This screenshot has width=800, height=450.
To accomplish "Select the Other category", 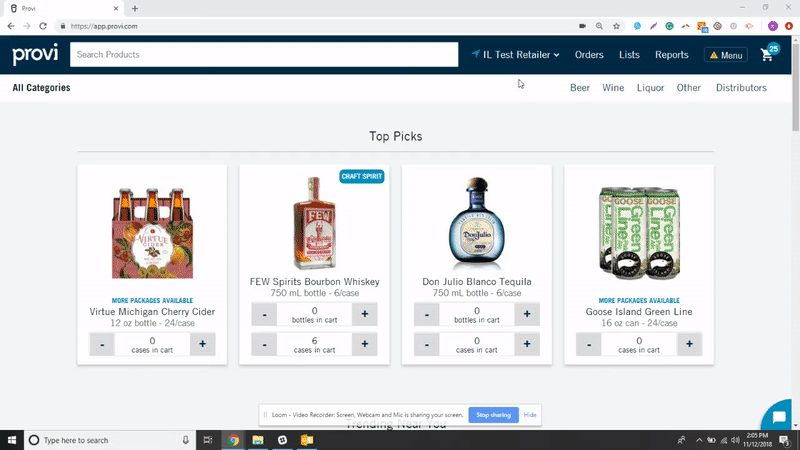I will point(688,88).
